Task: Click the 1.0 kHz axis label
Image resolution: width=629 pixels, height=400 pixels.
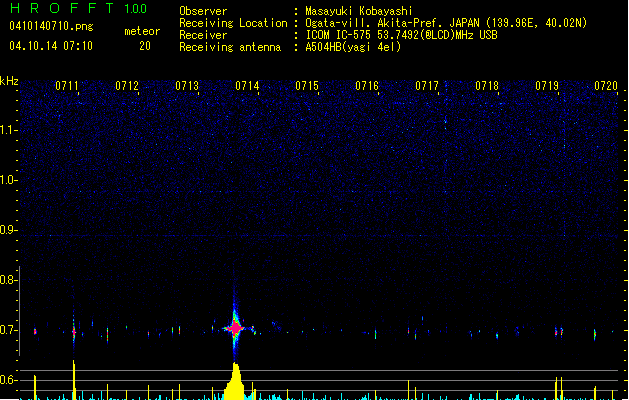Action: 11,180
